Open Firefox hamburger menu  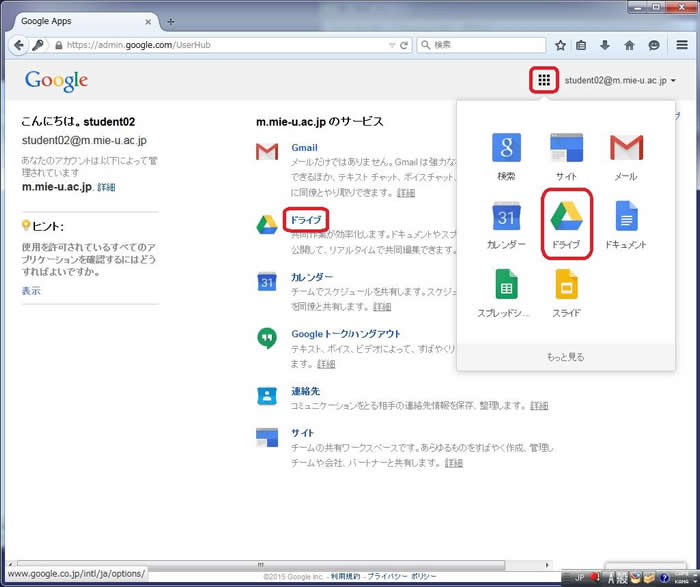(x=682, y=45)
